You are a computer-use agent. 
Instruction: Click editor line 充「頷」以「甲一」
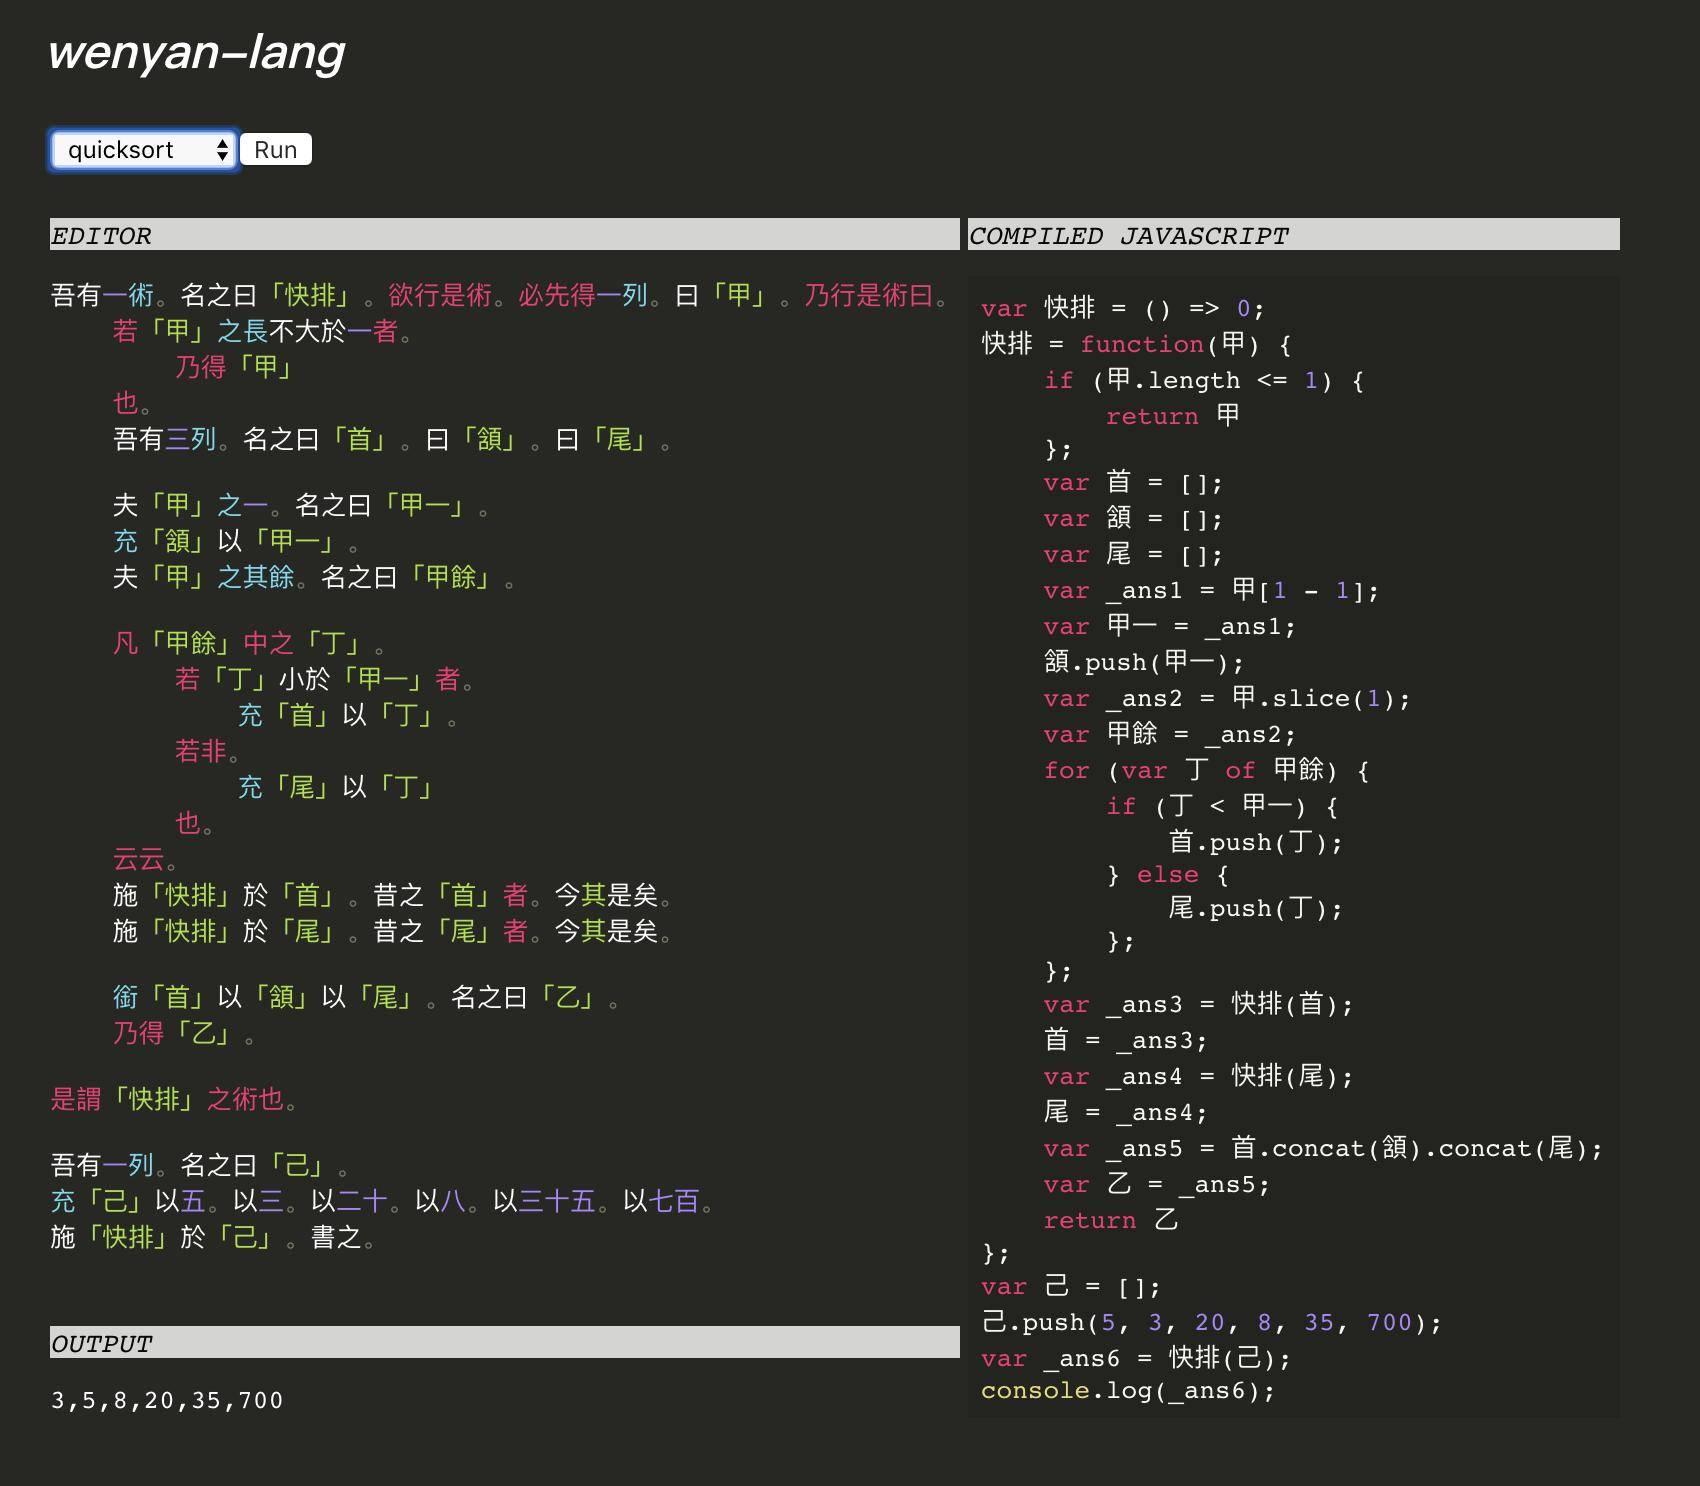coord(236,541)
